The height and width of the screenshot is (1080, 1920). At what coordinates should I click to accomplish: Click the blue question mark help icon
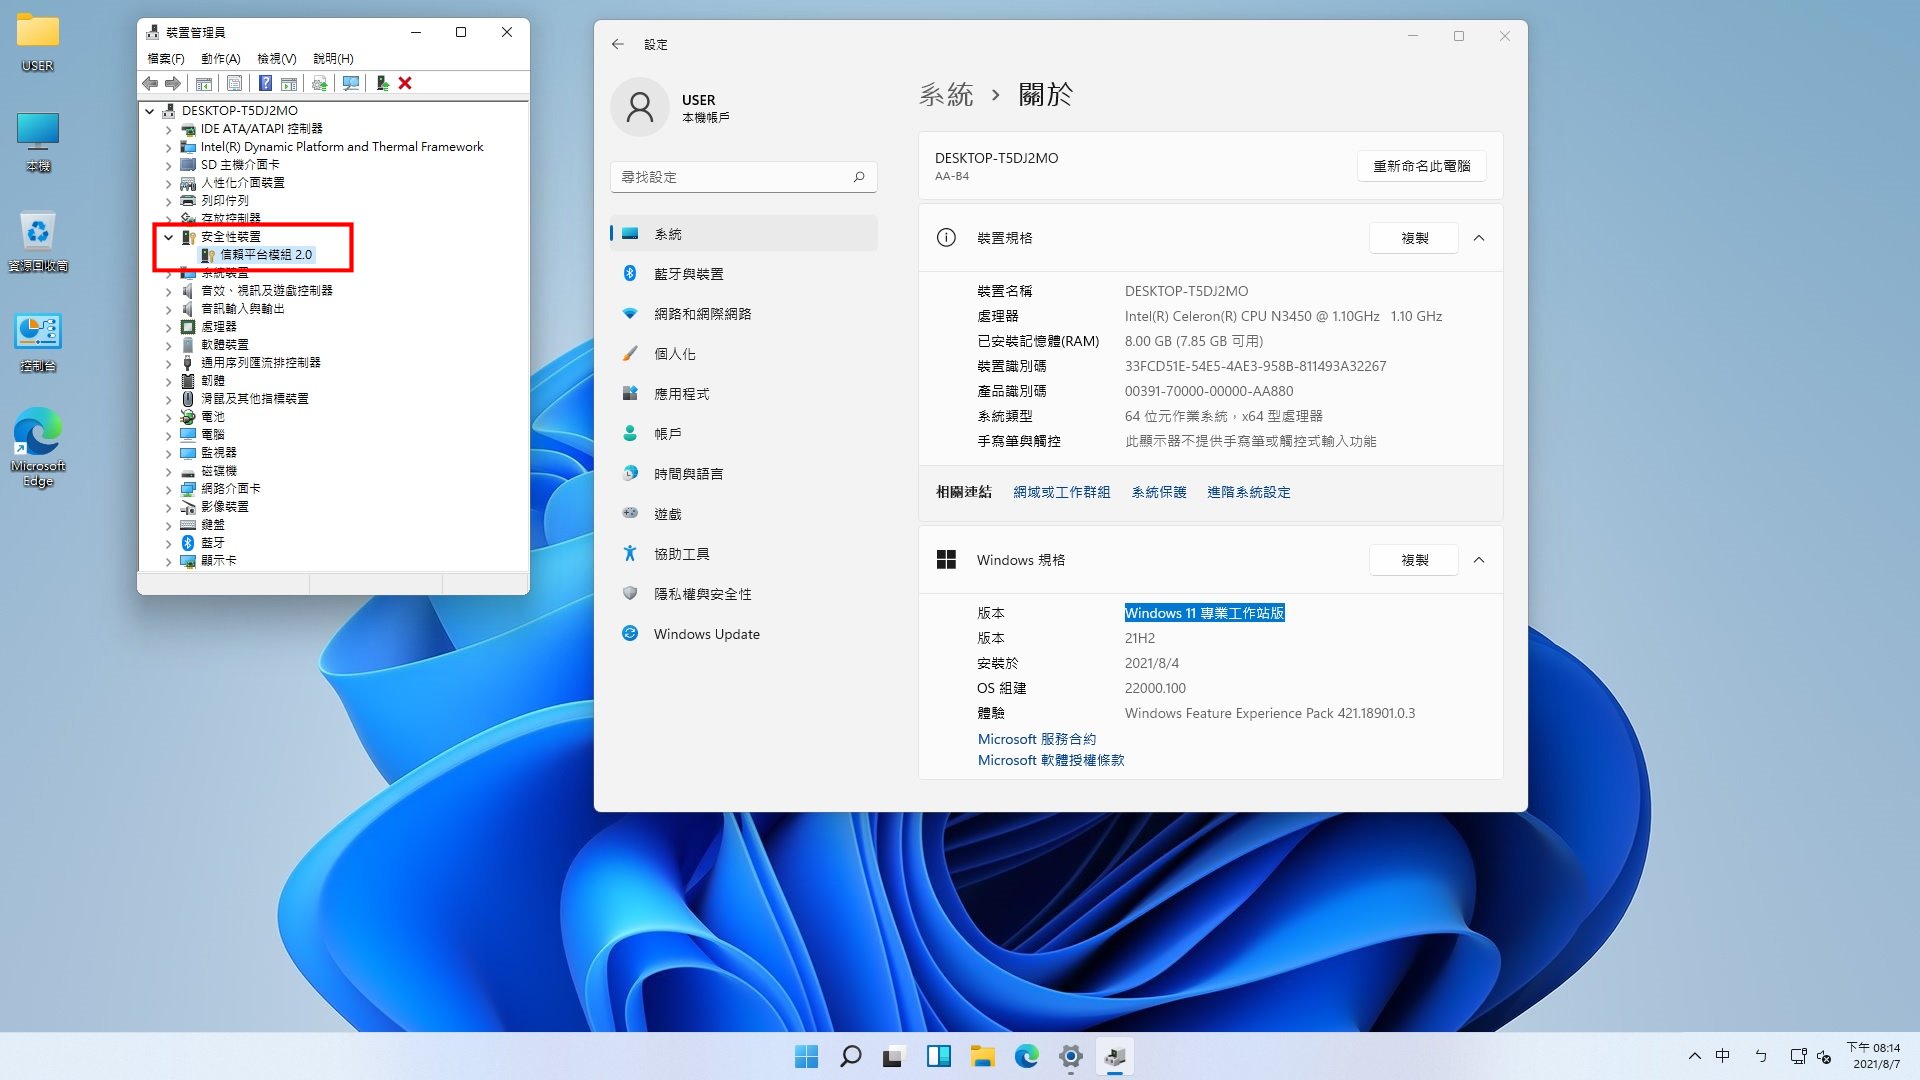coord(265,83)
